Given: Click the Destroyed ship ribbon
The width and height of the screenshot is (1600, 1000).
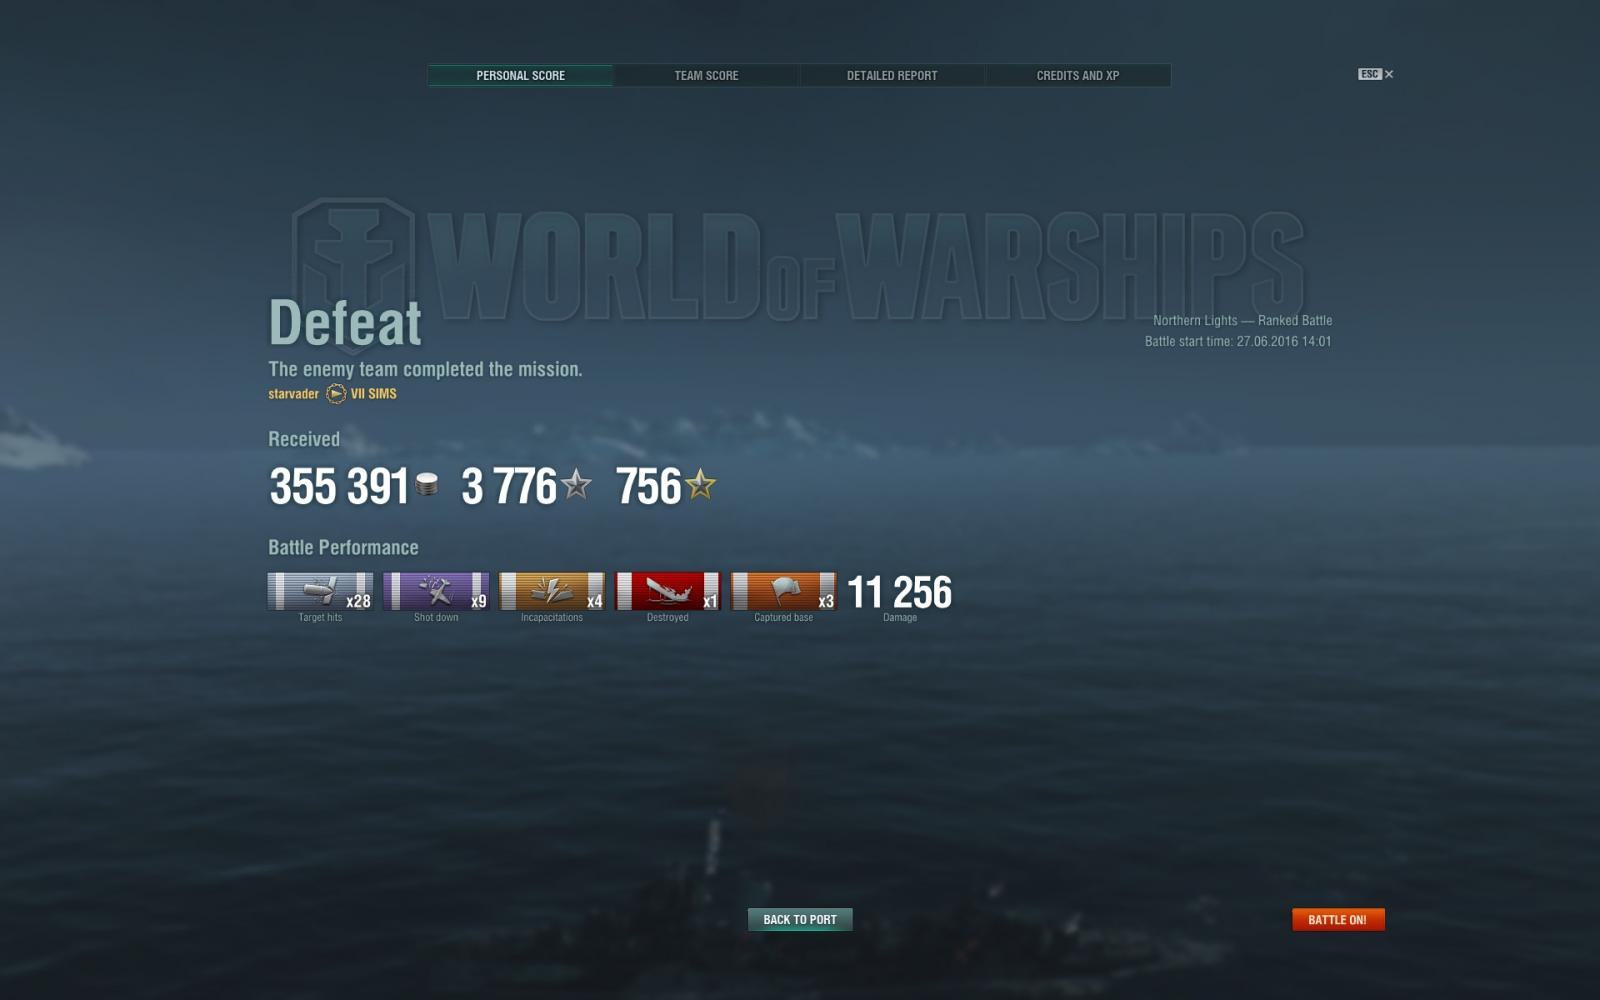Looking at the screenshot, I should 668,591.
